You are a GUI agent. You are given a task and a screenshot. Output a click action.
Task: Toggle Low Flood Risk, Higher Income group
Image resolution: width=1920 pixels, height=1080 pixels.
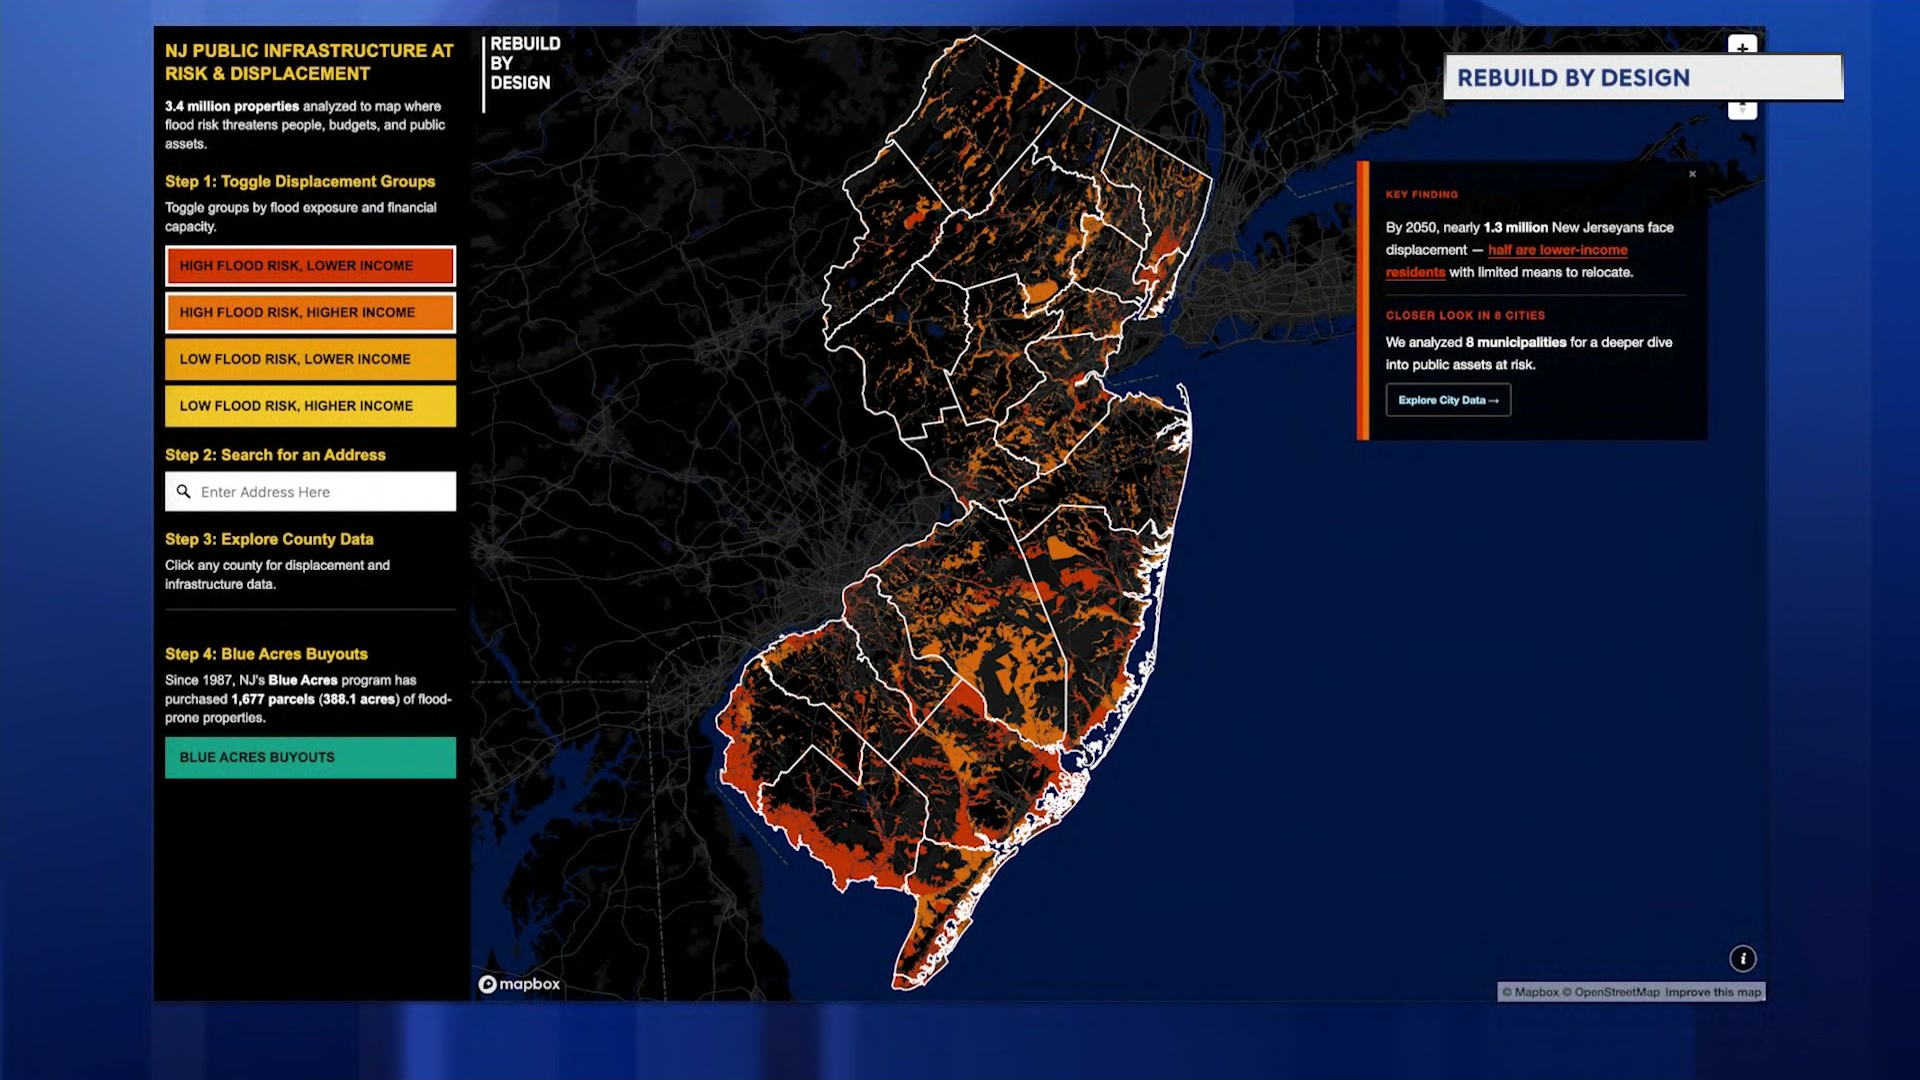click(310, 406)
